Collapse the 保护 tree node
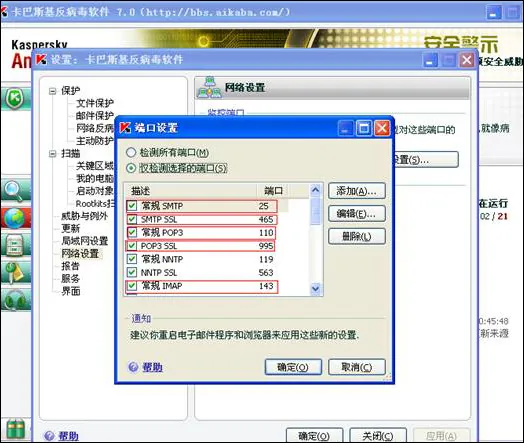Image resolution: width=524 pixels, height=443 pixels. (x=52, y=91)
